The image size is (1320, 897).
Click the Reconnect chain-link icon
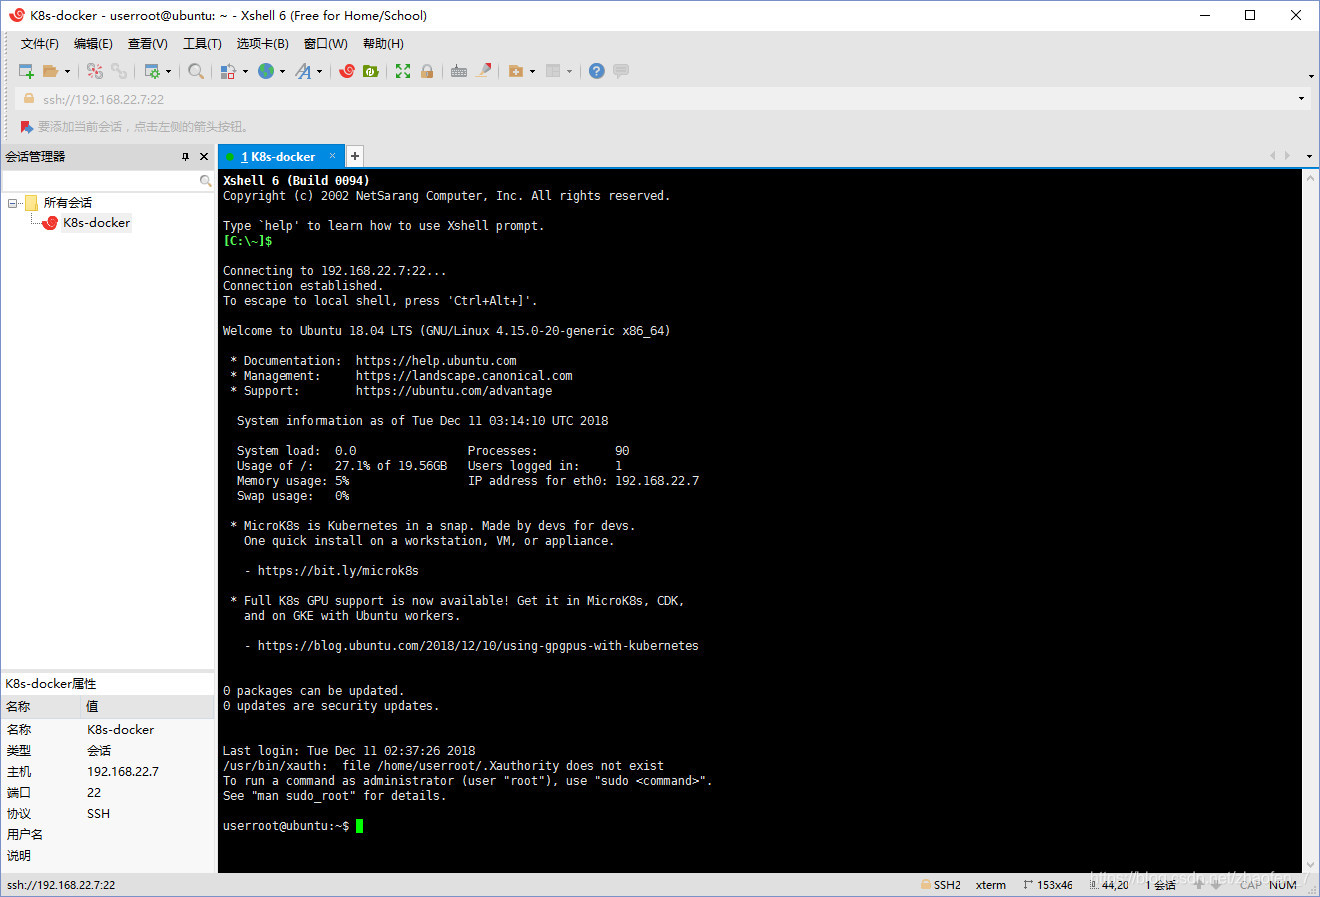119,71
